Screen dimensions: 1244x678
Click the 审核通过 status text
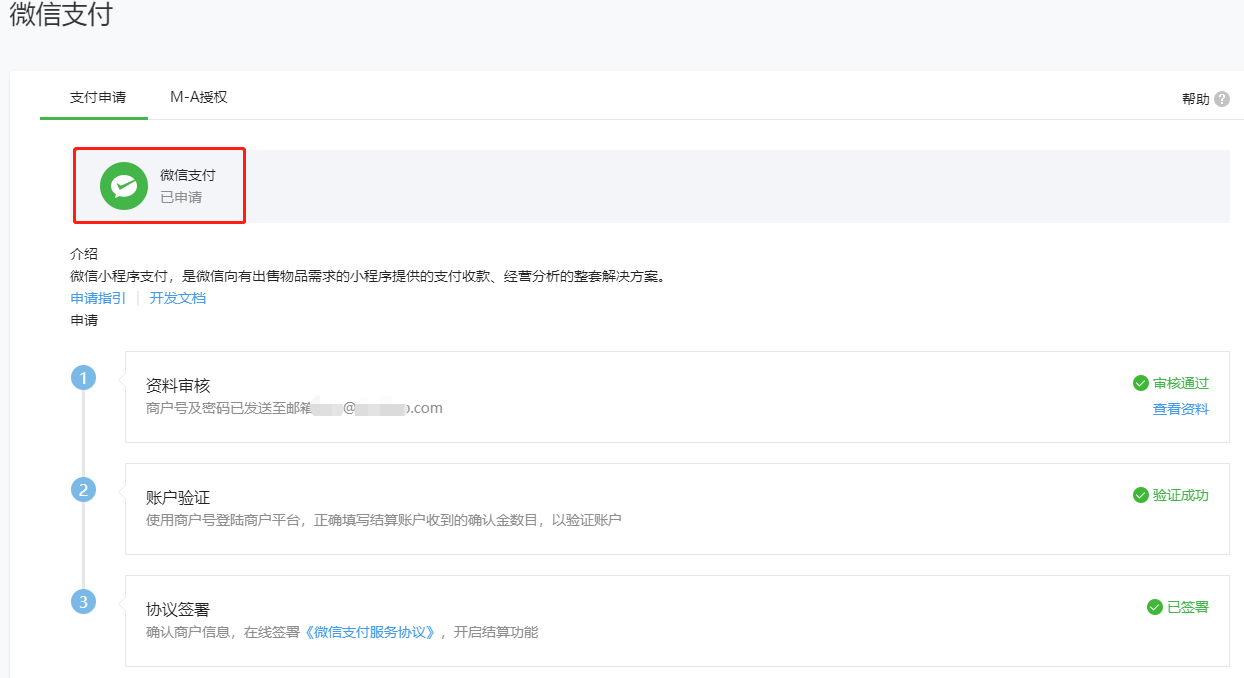tap(1181, 383)
